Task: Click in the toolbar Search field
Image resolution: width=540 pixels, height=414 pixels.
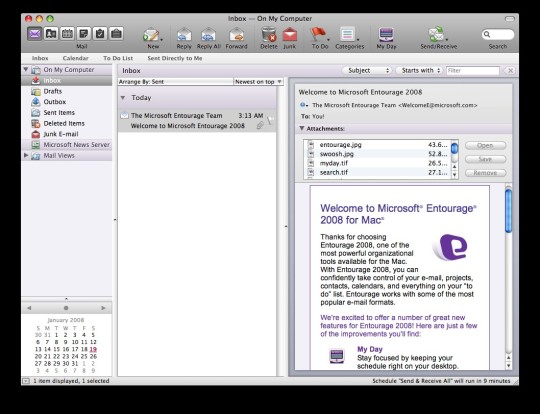Action: tap(498, 34)
